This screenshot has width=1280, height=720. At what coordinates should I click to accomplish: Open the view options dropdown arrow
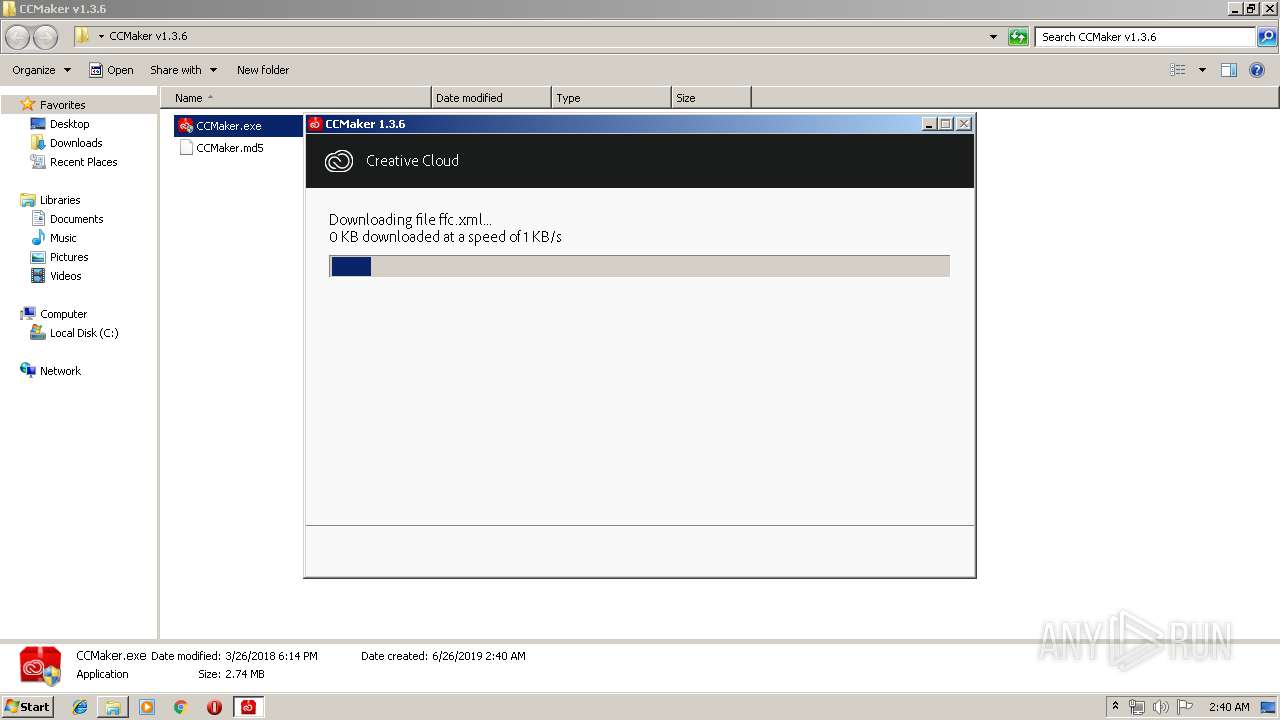tap(1202, 70)
